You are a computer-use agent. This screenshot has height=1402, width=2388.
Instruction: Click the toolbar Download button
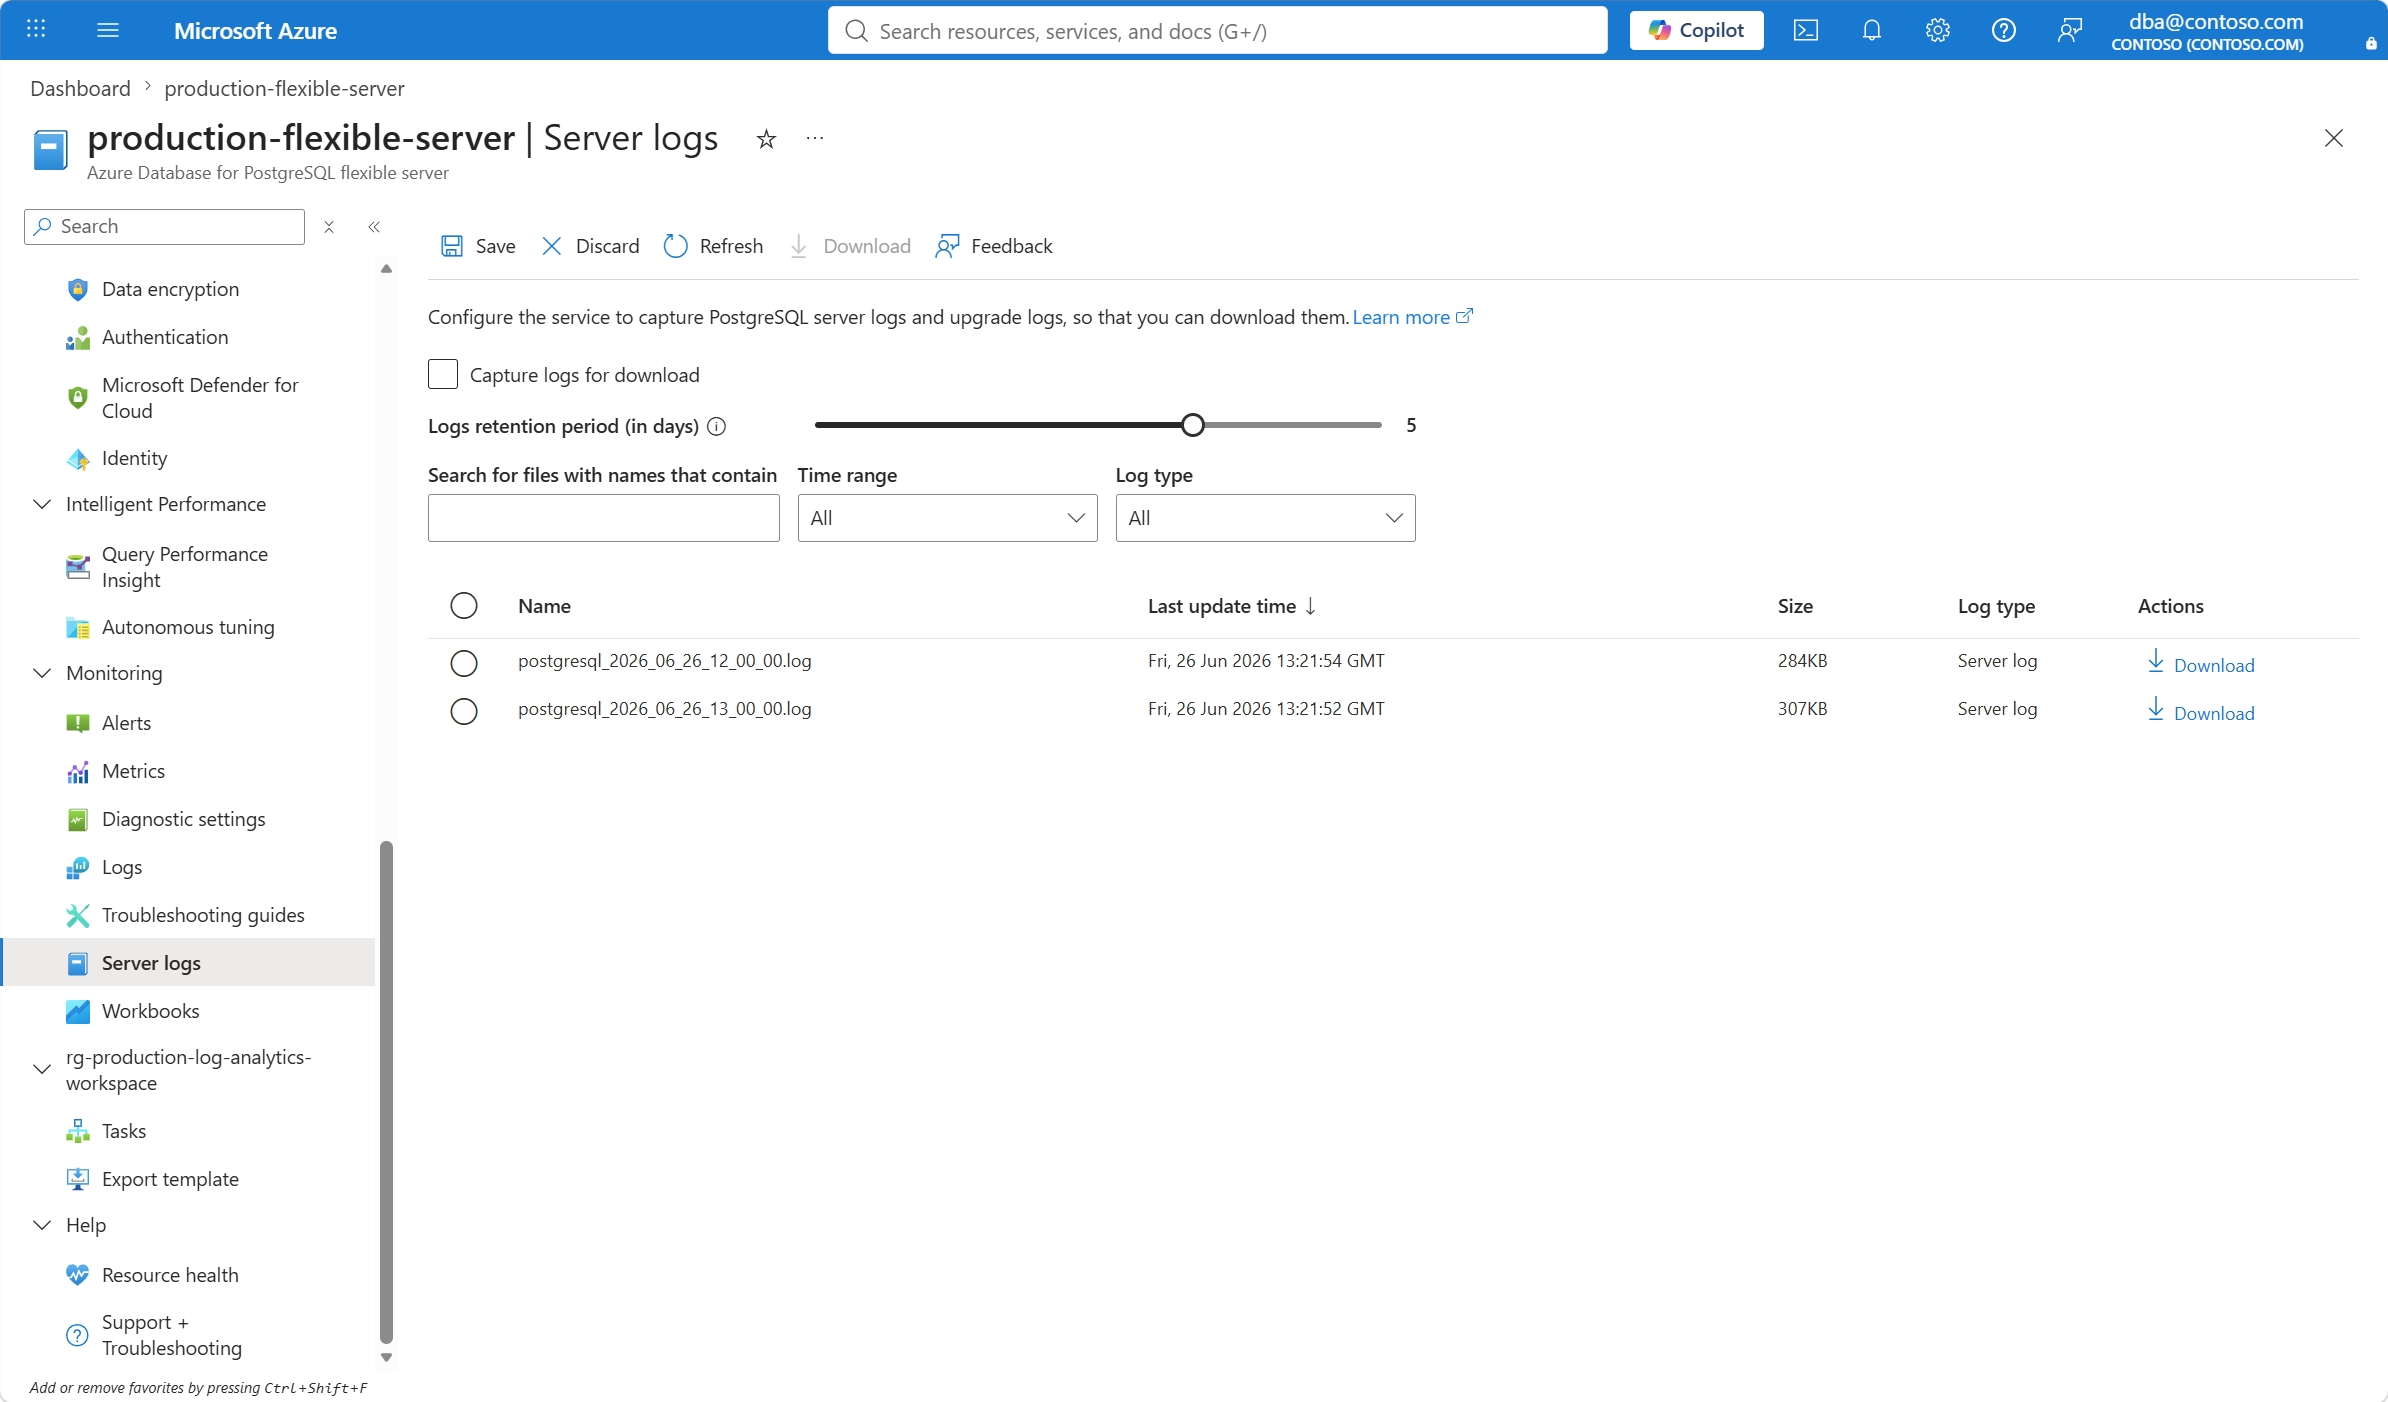850,246
